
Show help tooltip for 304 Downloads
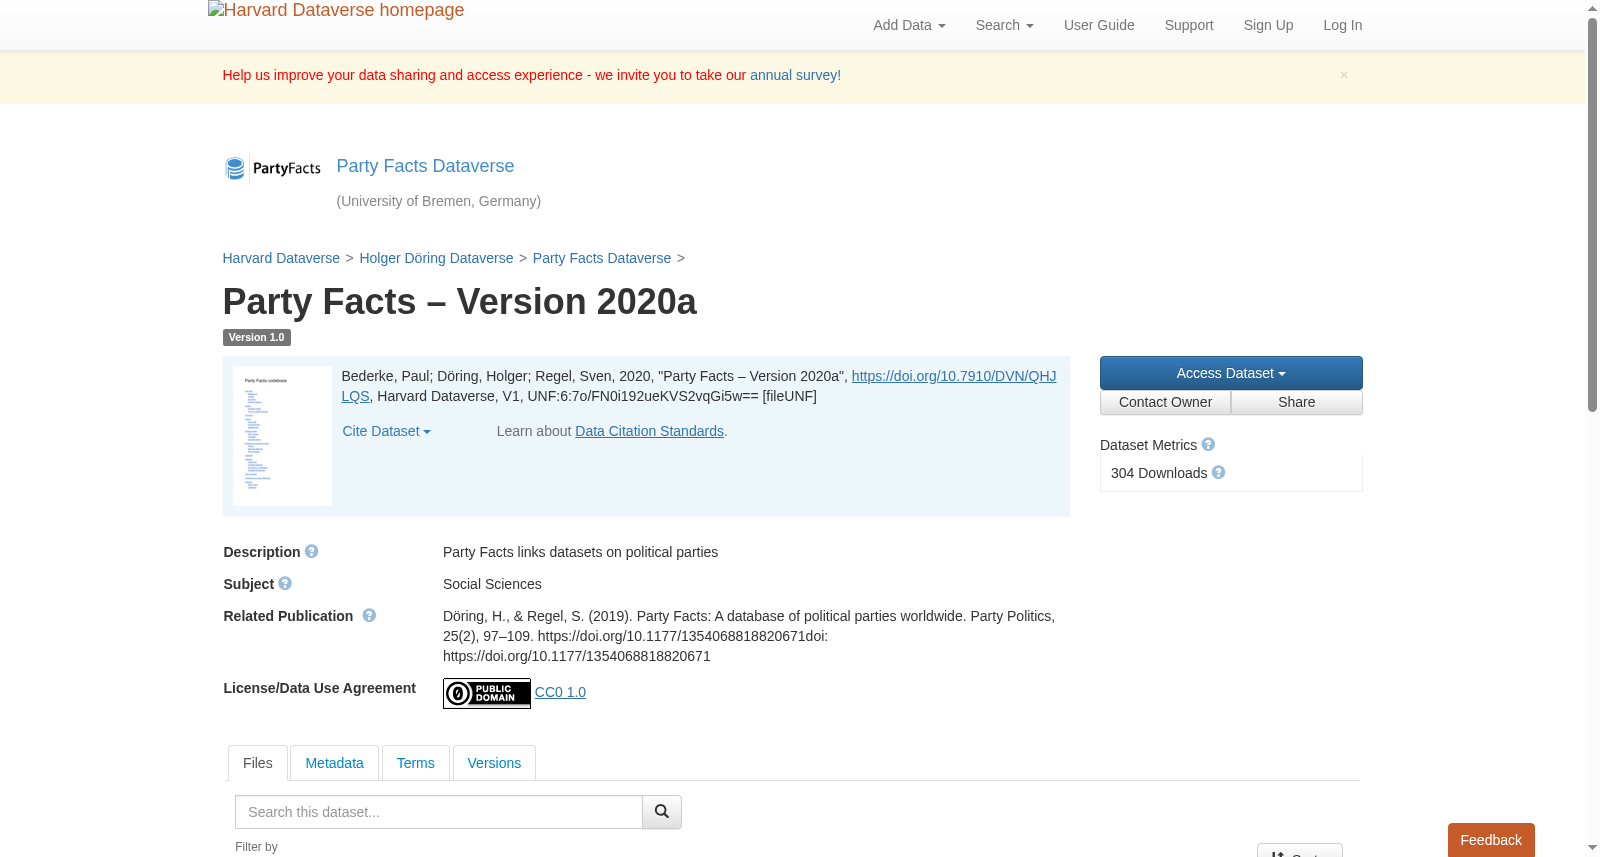pos(1218,472)
